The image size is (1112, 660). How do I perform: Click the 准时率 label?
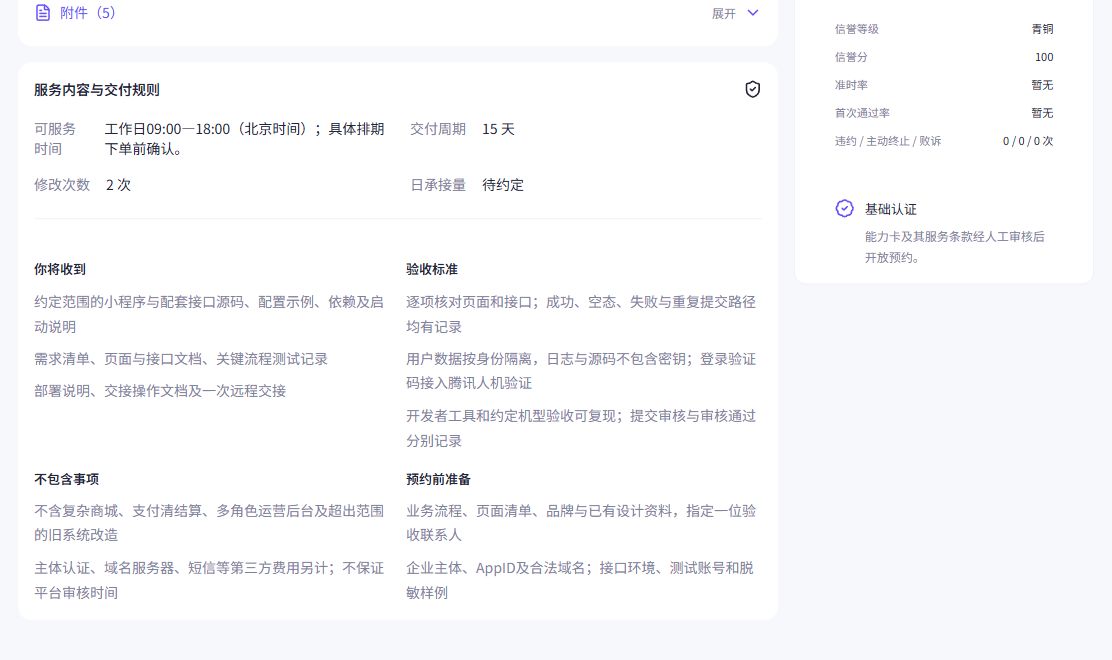[x=851, y=85]
